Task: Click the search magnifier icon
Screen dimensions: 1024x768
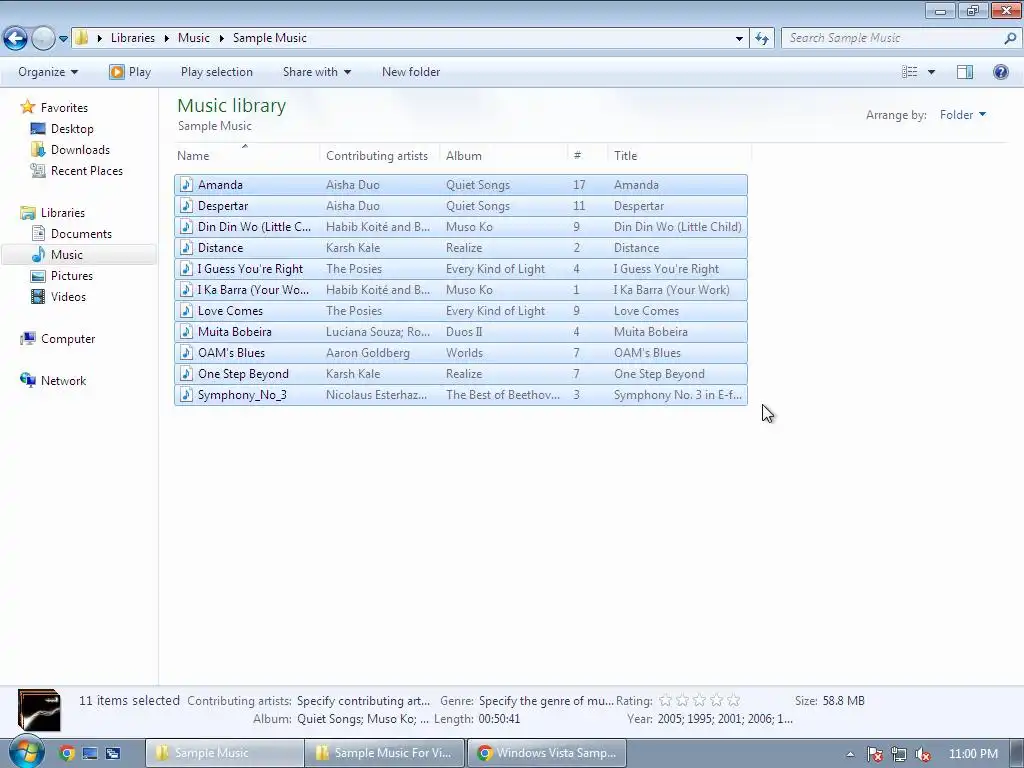Action: click(x=1010, y=38)
